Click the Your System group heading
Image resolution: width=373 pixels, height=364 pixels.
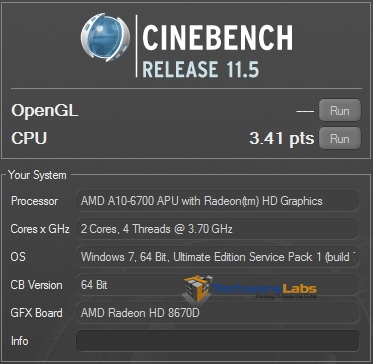click(x=37, y=175)
